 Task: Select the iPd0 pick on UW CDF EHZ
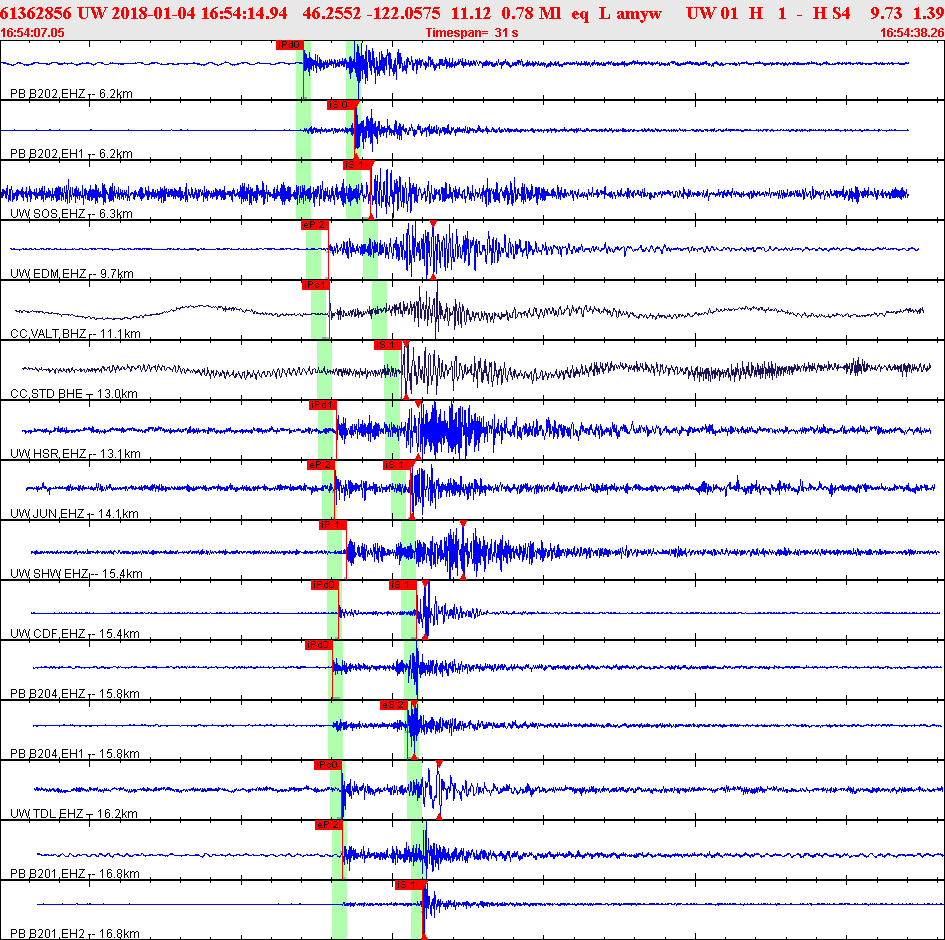point(325,585)
